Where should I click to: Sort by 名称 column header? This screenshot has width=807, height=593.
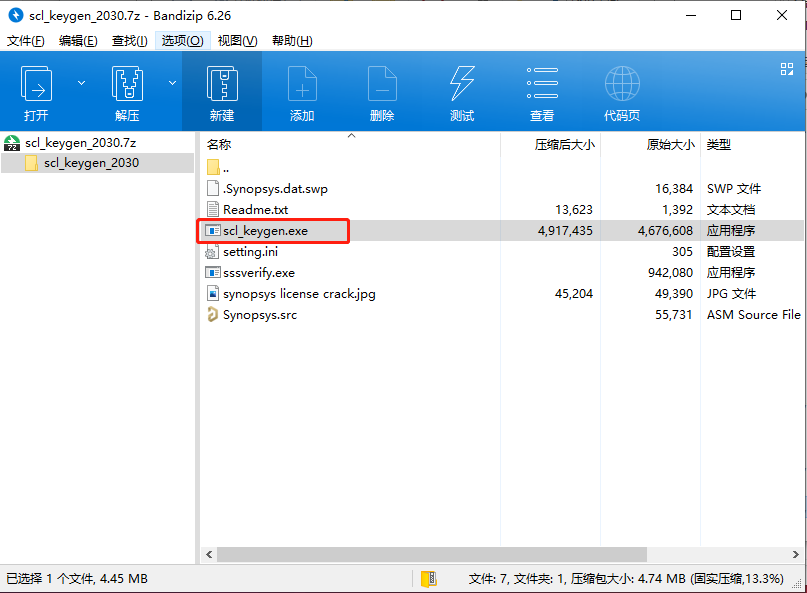219,145
